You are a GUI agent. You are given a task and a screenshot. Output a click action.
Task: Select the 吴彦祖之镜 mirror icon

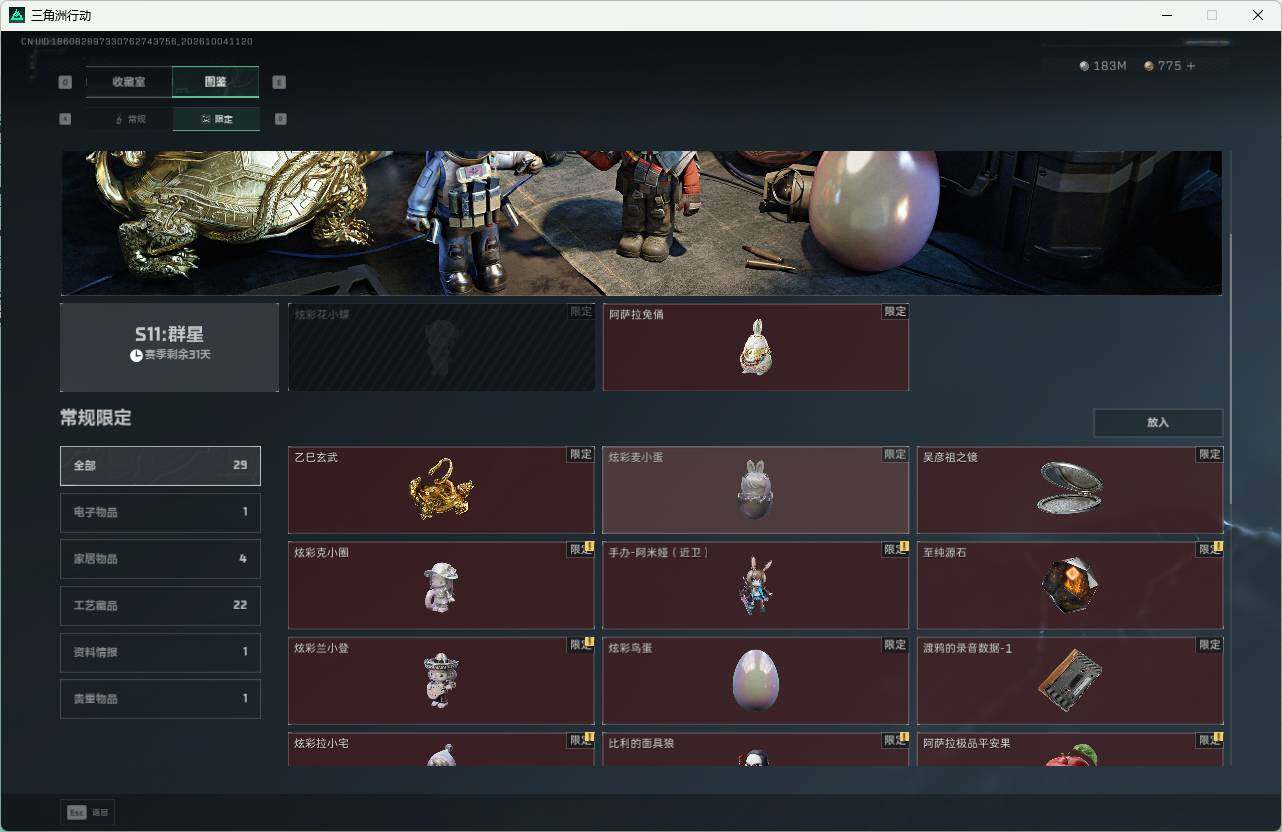click(x=1070, y=488)
